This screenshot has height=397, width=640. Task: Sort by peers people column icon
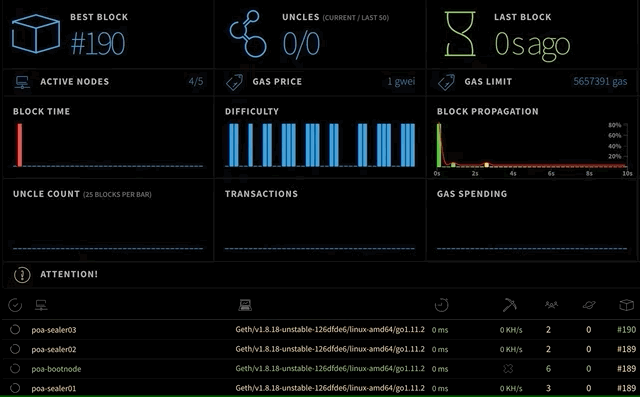coord(551,304)
